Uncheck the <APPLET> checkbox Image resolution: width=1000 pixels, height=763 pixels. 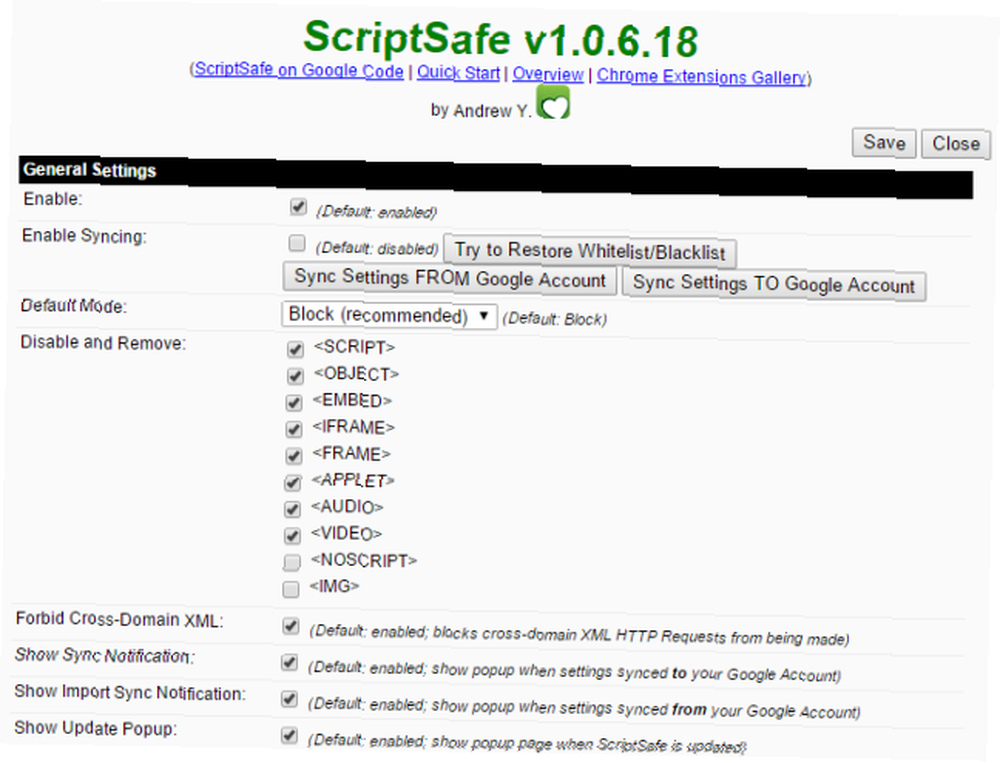point(293,482)
